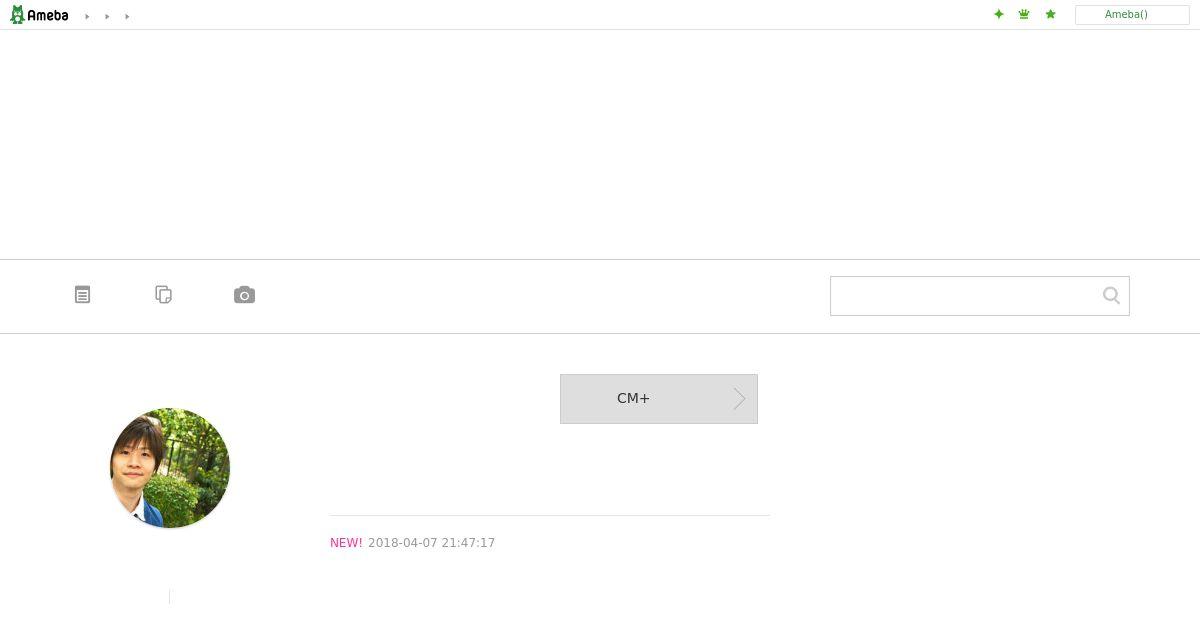
Task: Click the magnifying glass search icon
Action: [1111, 295]
